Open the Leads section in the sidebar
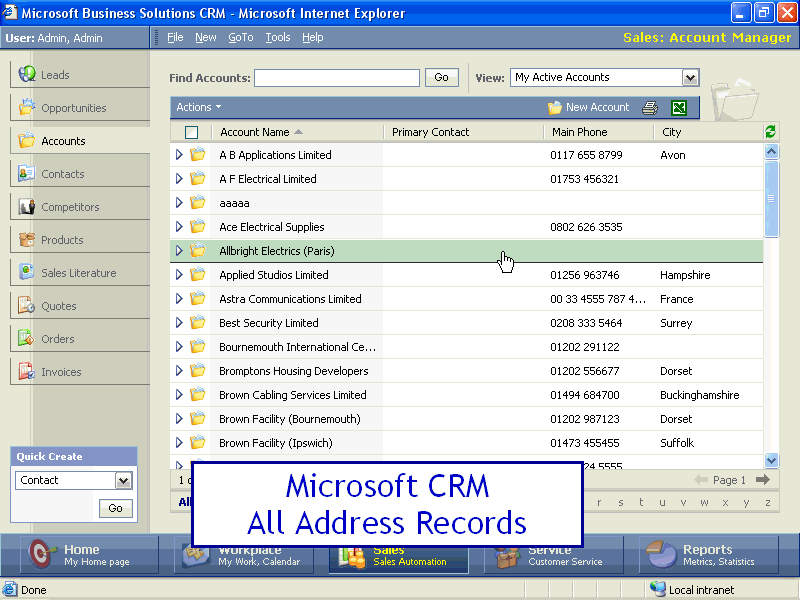 (60, 74)
